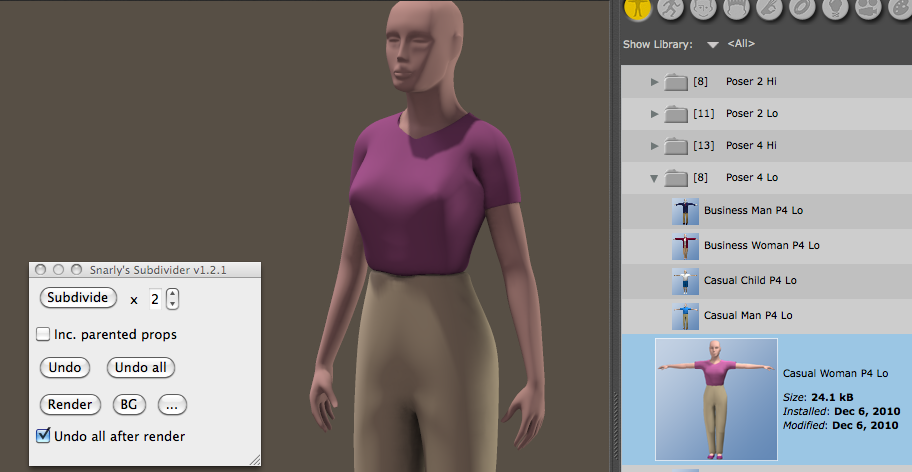Open the Show Library dropdown arrow
Viewport: 912px width, 472px height.
click(x=713, y=45)
